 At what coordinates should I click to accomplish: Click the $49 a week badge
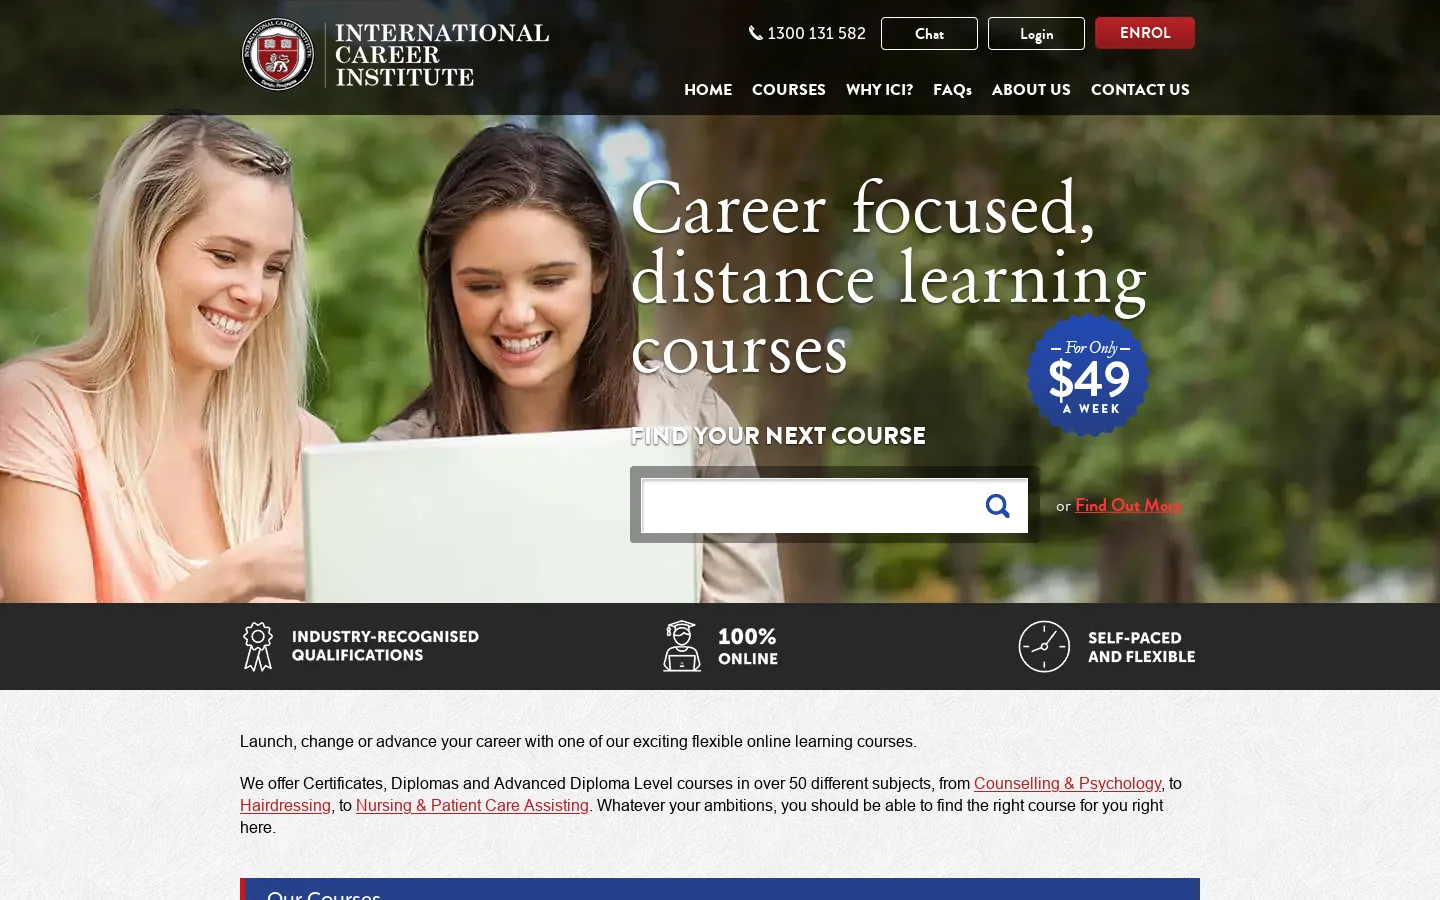[x=1088, y=376]
